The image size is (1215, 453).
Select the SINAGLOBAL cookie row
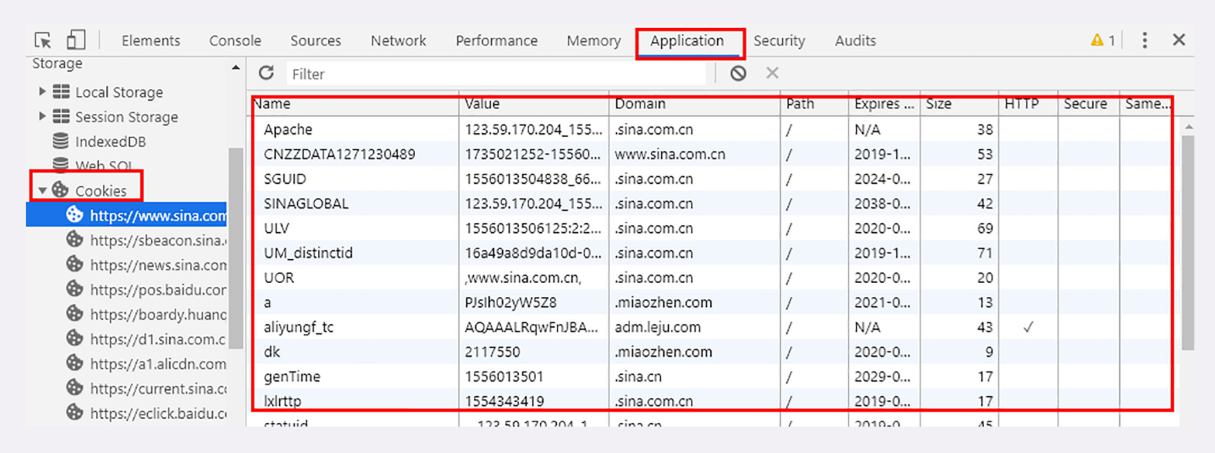pos(711,203)
